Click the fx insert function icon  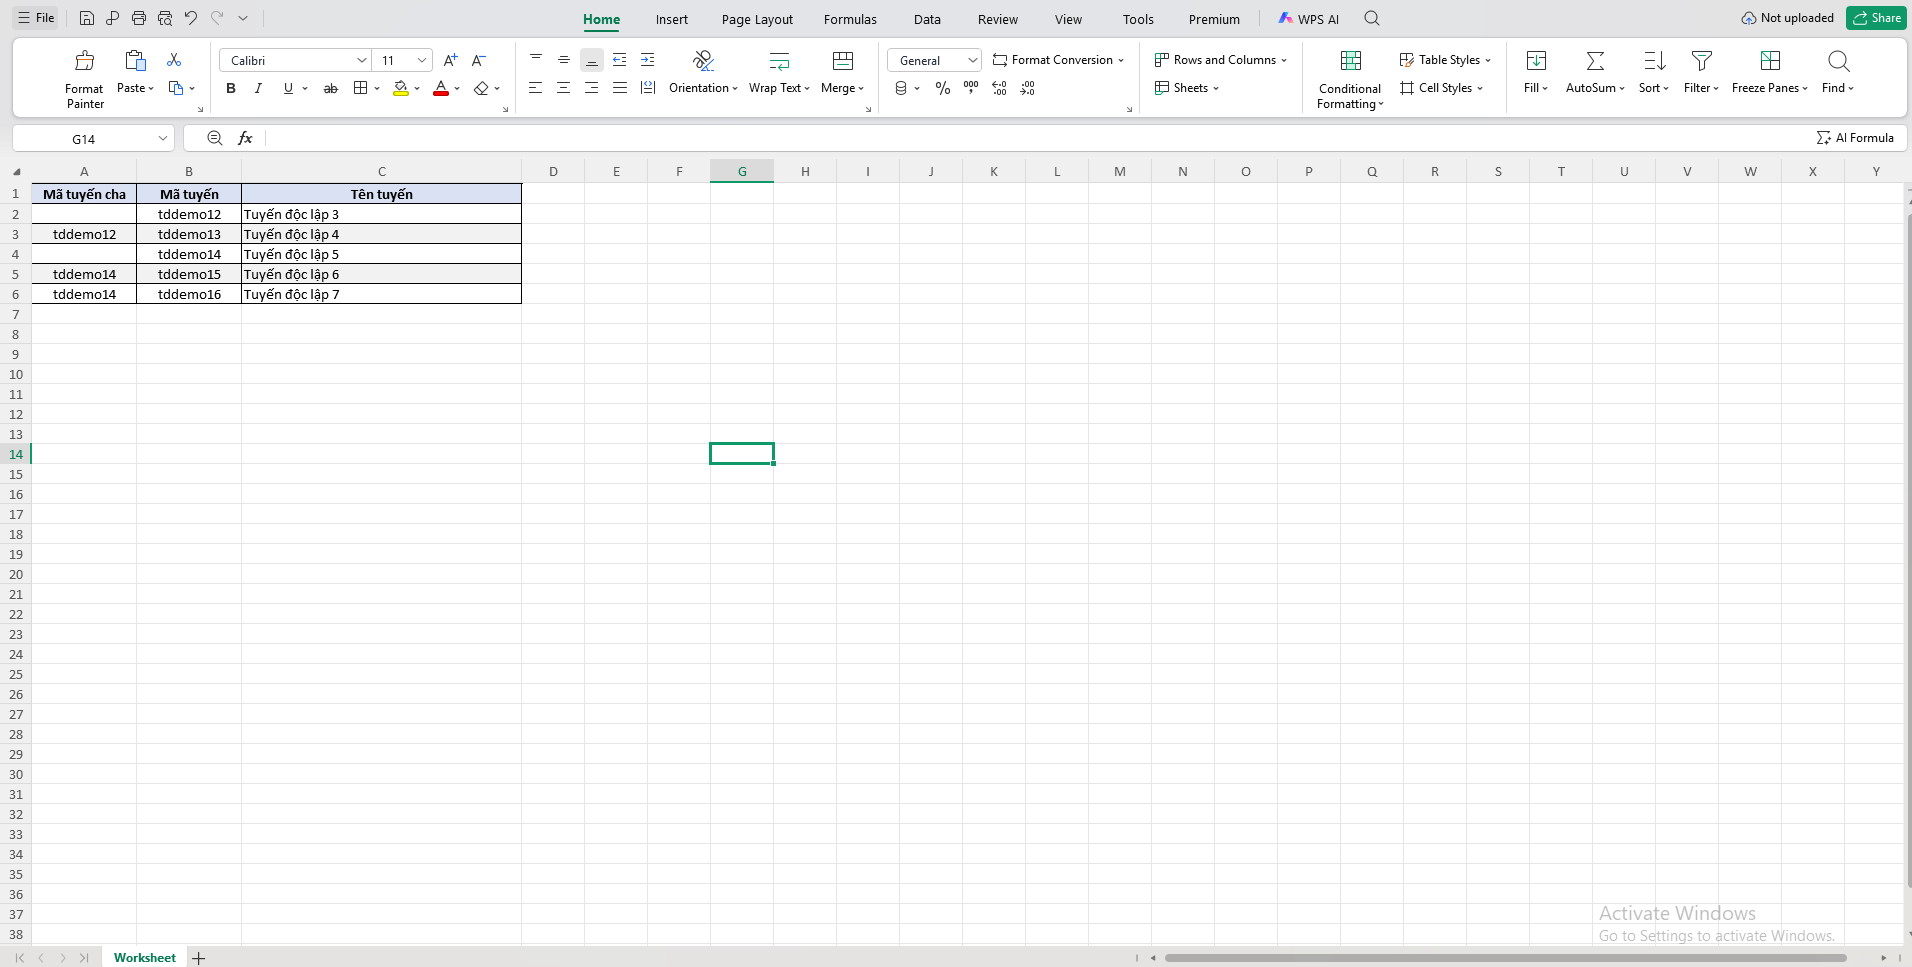[x=245, y=138]
